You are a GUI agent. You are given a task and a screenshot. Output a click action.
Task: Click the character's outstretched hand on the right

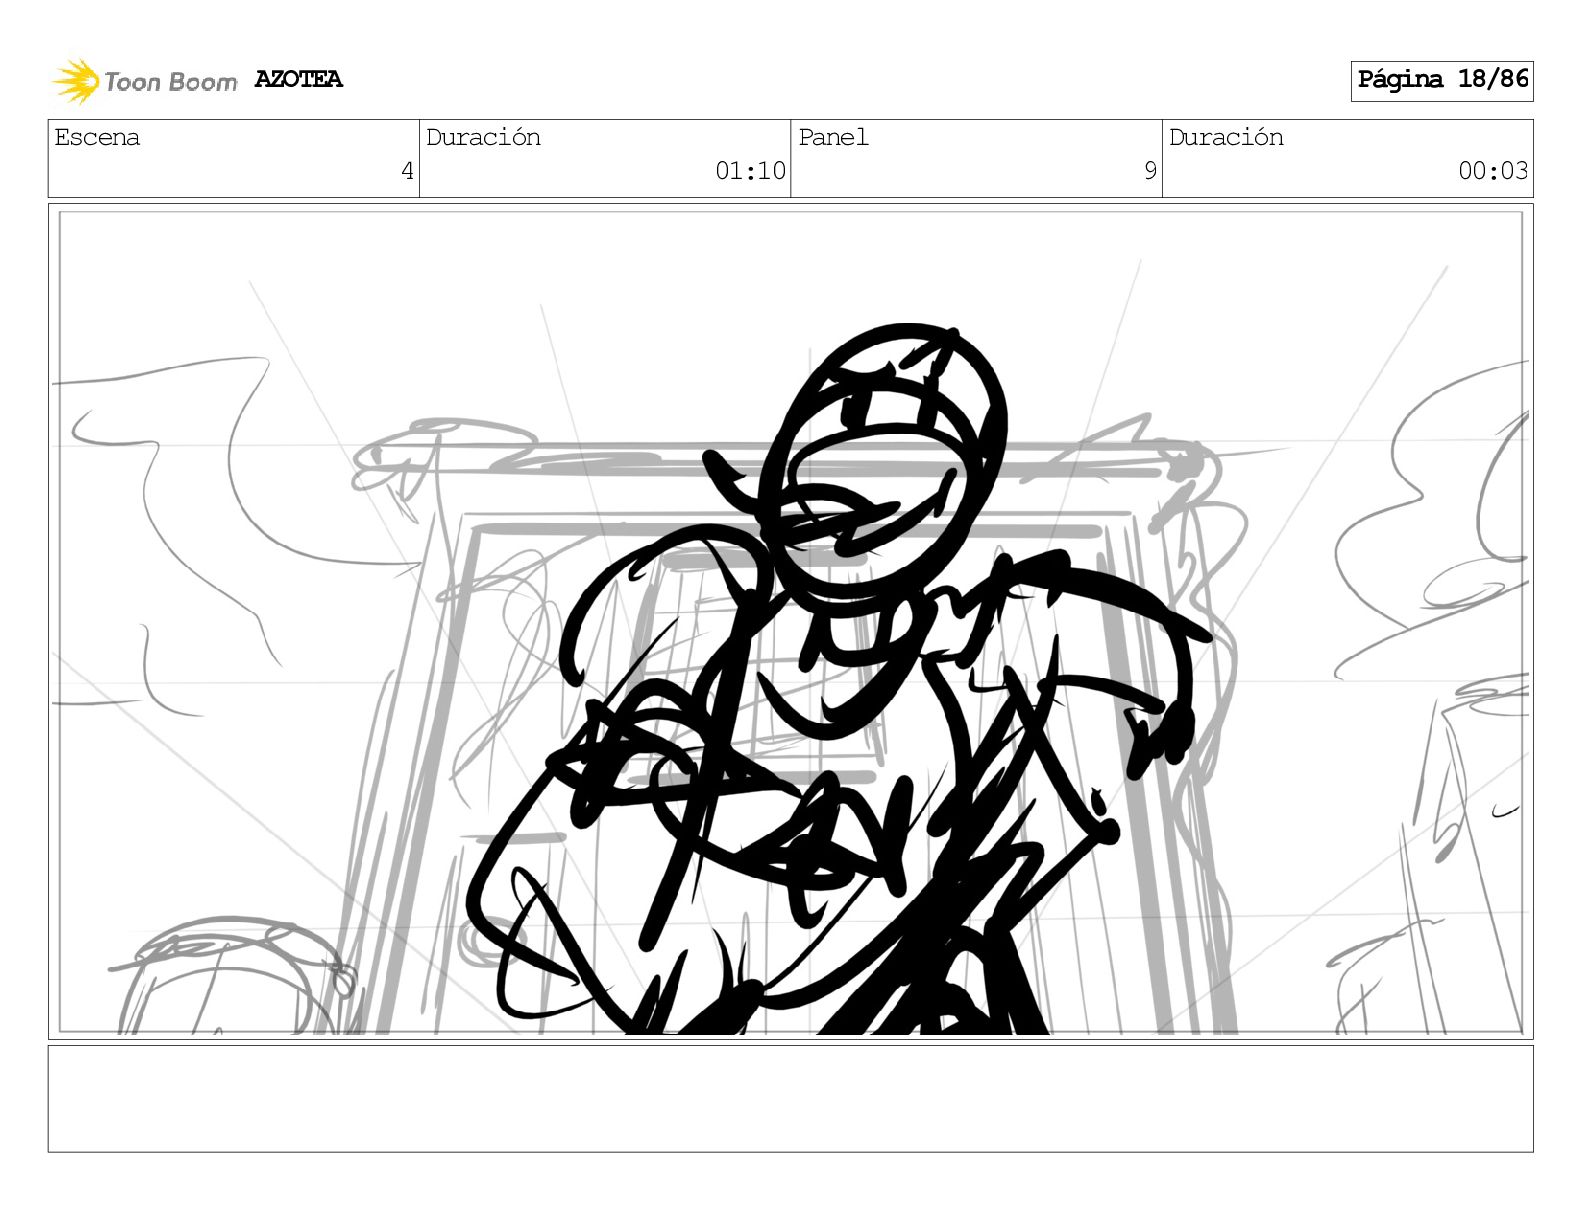[x=1160, y=735]
